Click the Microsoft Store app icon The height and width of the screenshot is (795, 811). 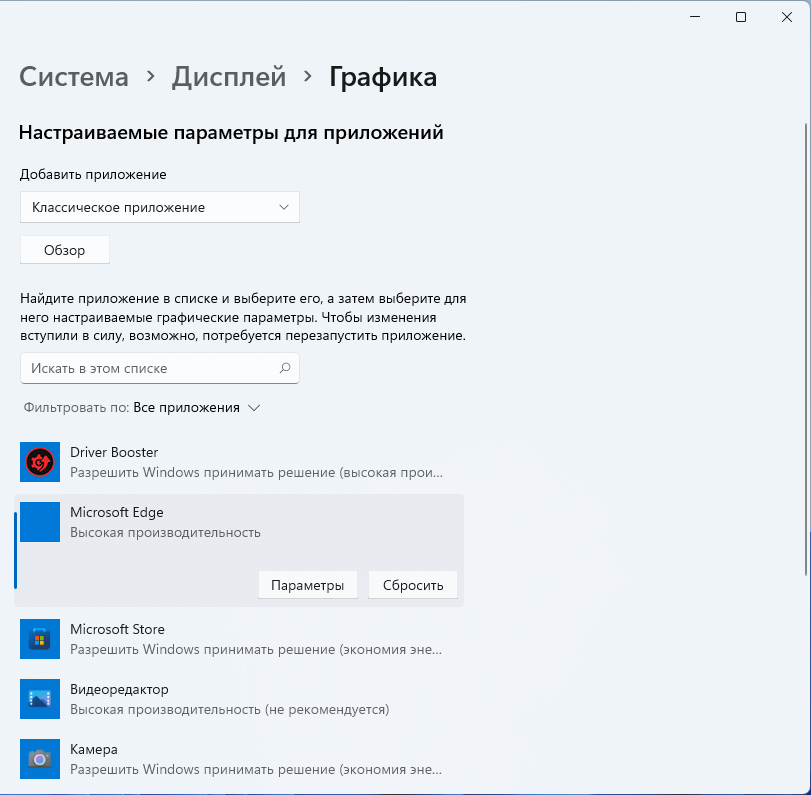tap(40, 639)
